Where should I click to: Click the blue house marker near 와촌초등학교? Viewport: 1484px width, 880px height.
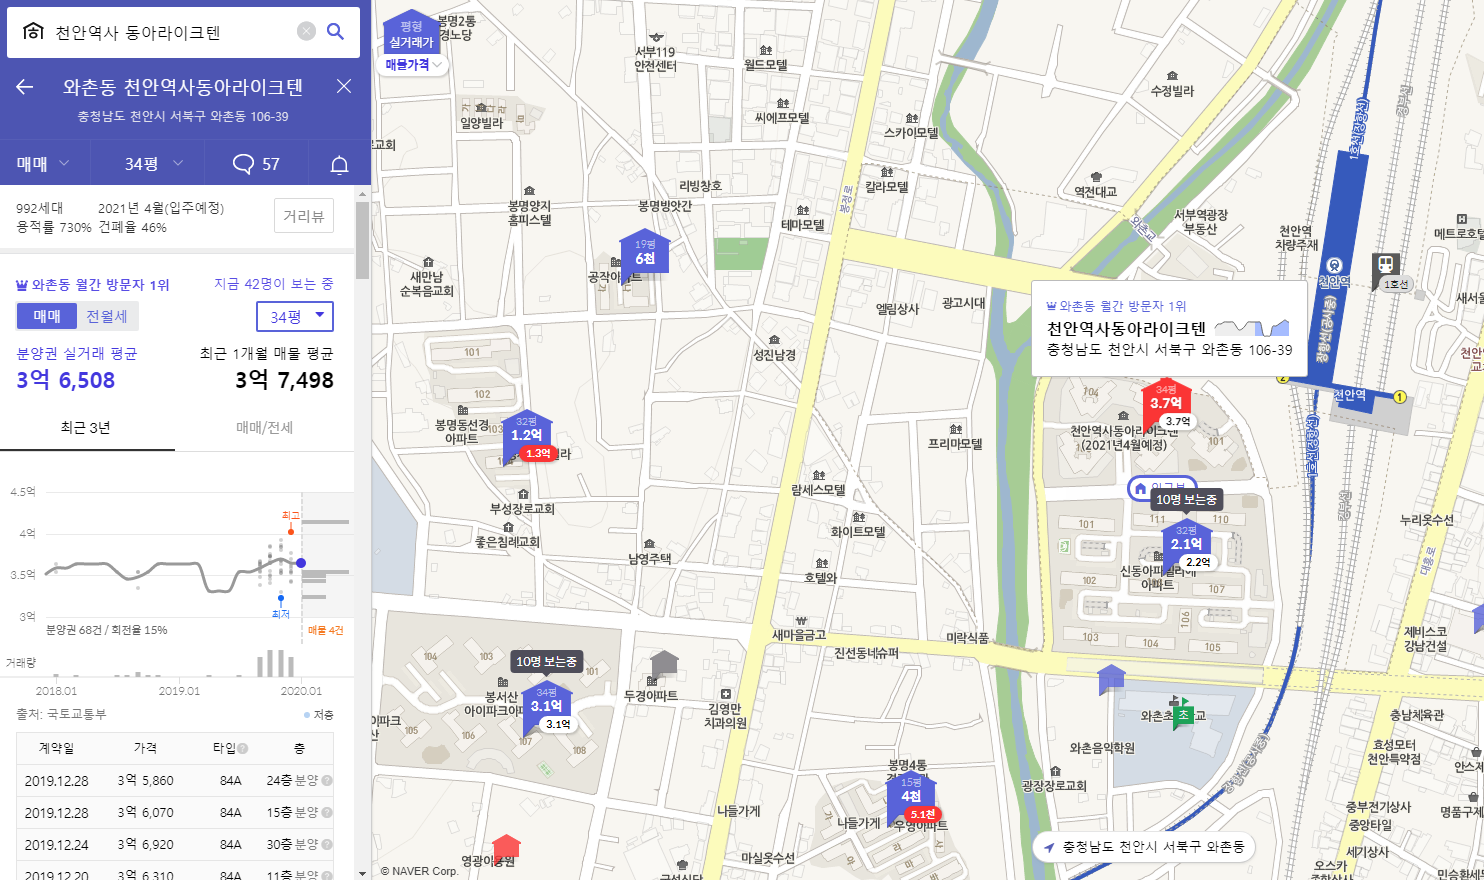(x=1112, y=679)
